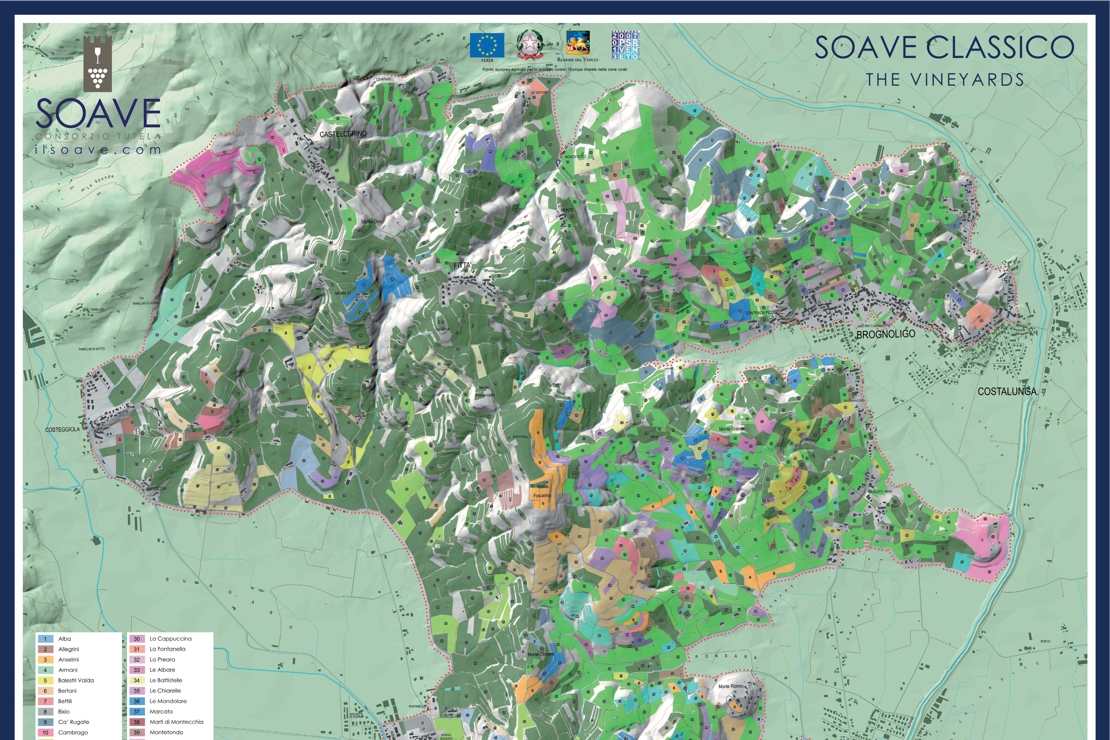Select legend swatch 37 for Marcato
1110x740 pixels.
click(137, 712)
